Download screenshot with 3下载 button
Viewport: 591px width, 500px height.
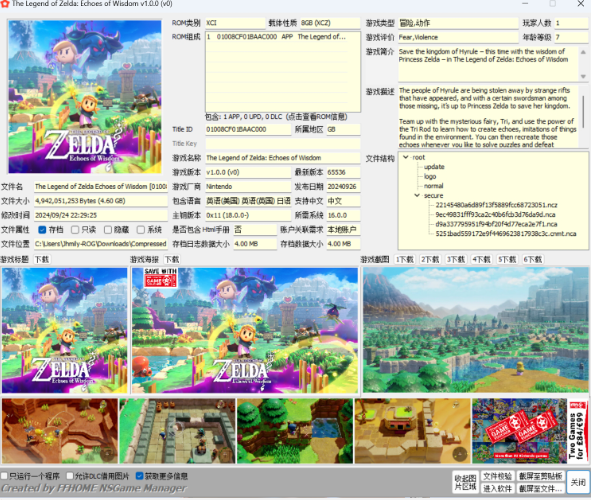[x=456, y=259]
